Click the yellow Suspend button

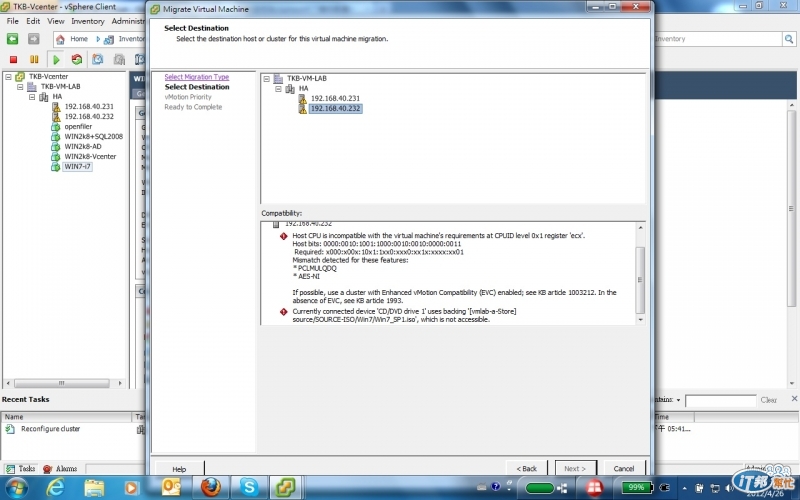[x=34, y=60]
